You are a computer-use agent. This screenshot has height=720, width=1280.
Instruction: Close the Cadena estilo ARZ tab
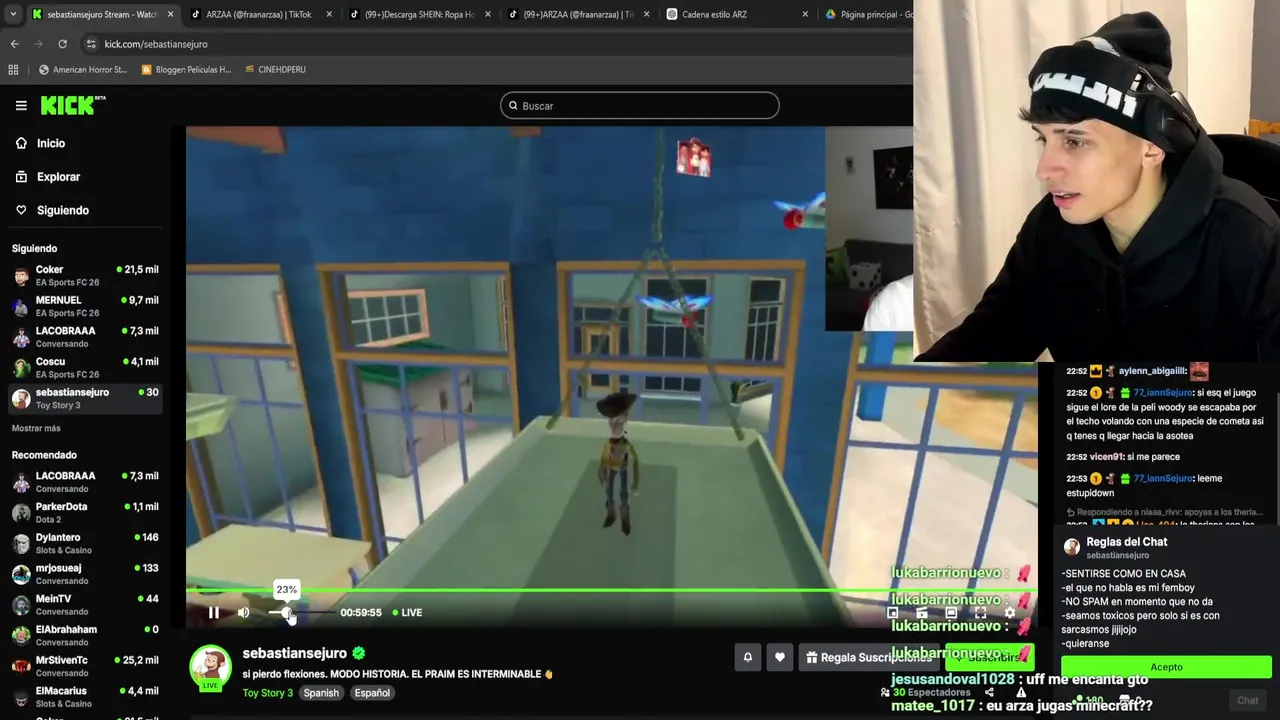tap(805, 14)
